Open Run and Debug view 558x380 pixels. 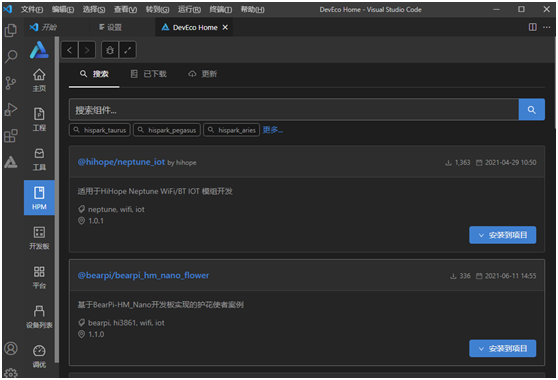tap(11, 109)
